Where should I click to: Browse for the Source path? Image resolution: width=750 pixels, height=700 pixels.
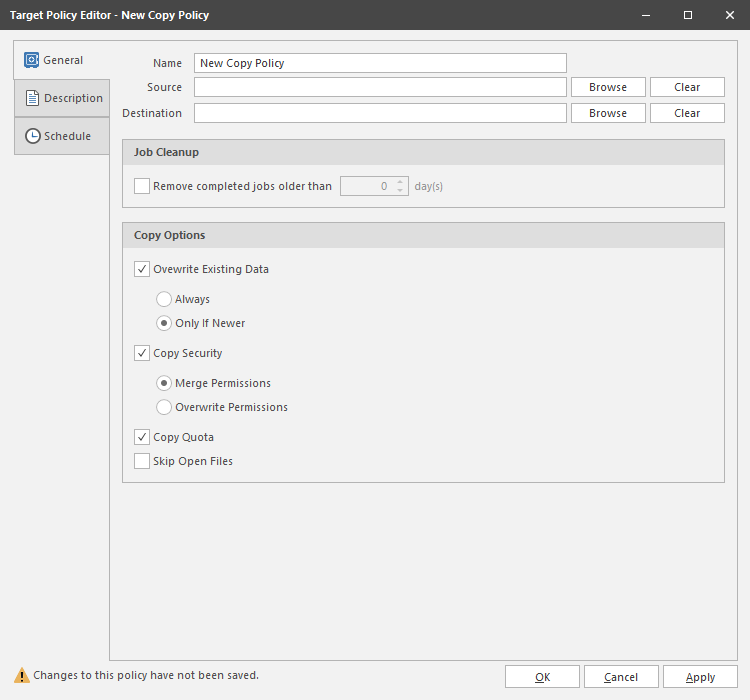(x=608, y=87)
